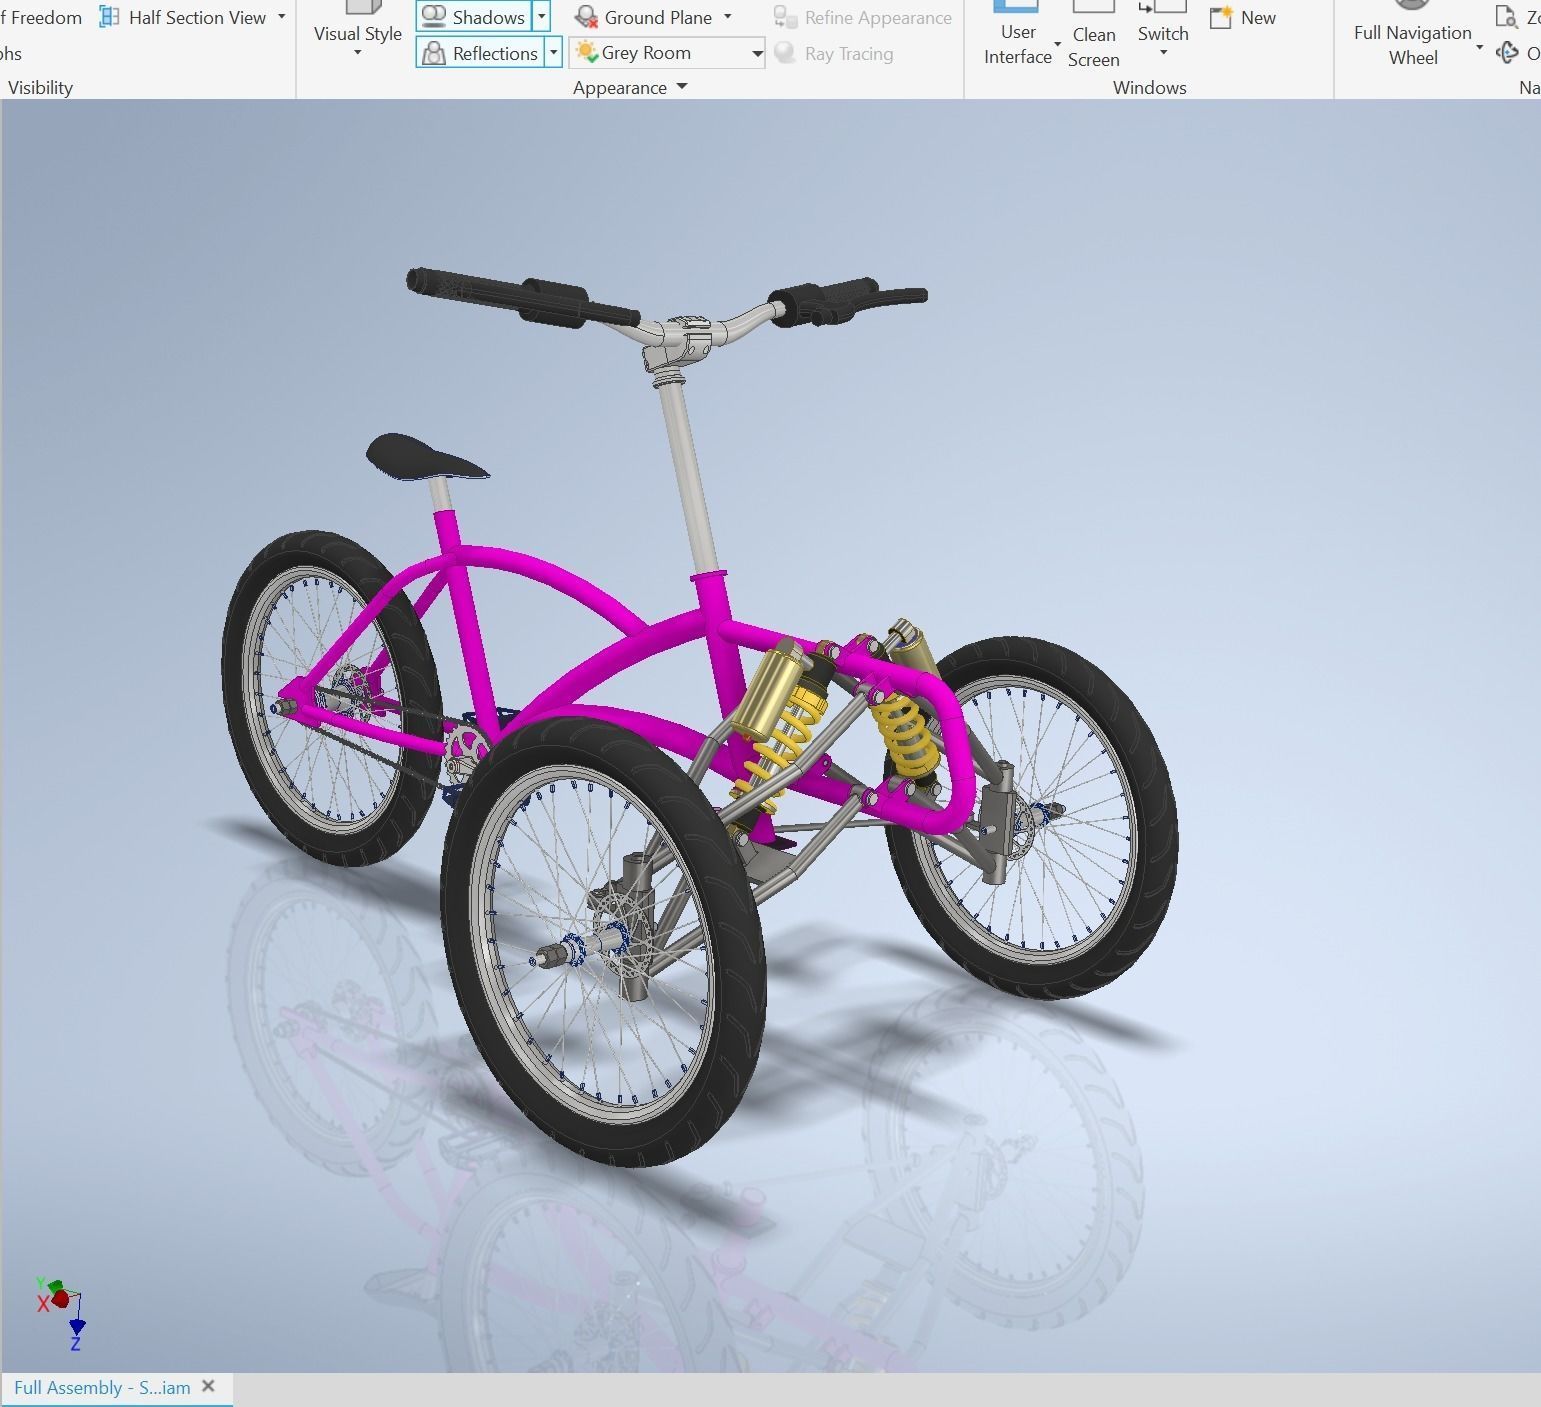Click the Half Section View icon

click(110, 17)
